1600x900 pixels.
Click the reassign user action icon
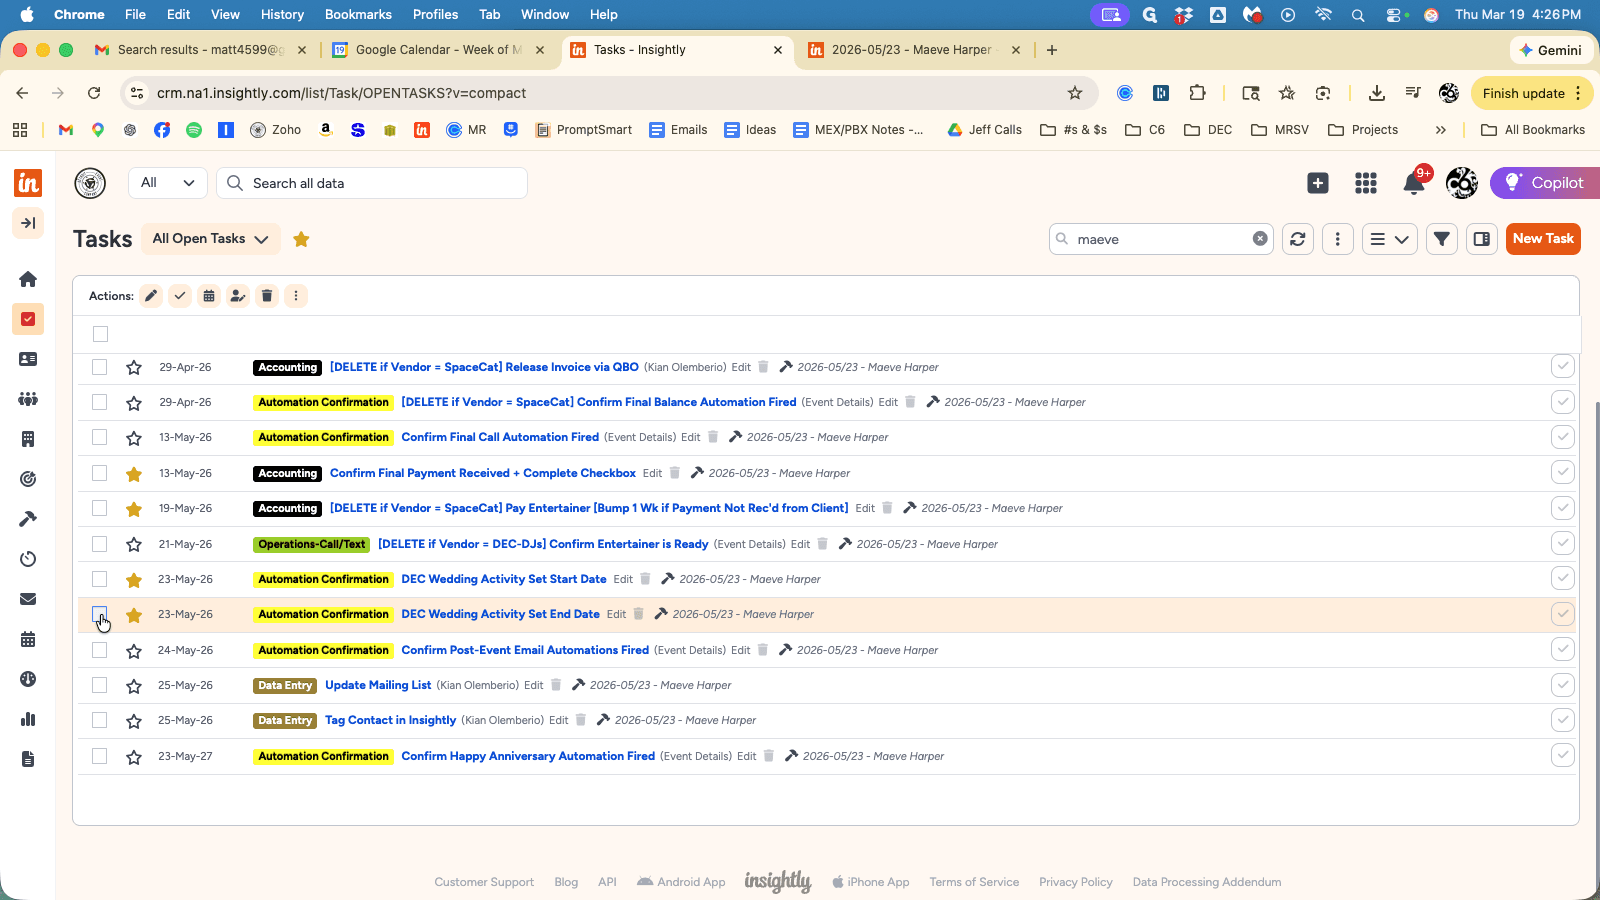click(238, 296)
